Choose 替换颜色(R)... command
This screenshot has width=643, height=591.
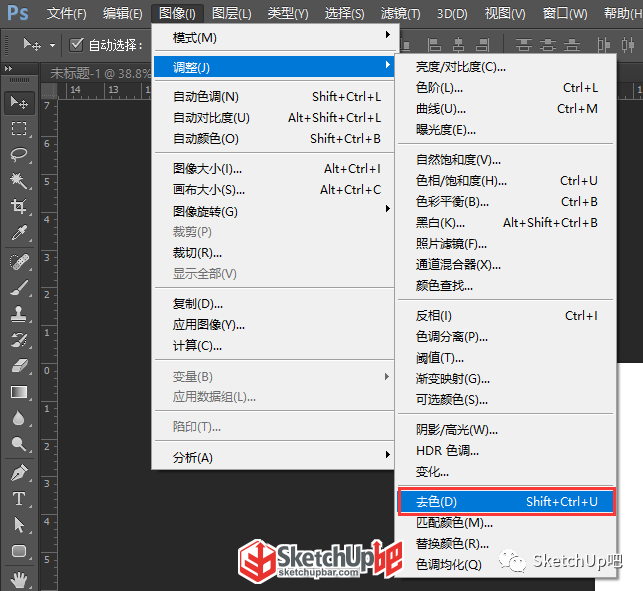pos(505,544)
